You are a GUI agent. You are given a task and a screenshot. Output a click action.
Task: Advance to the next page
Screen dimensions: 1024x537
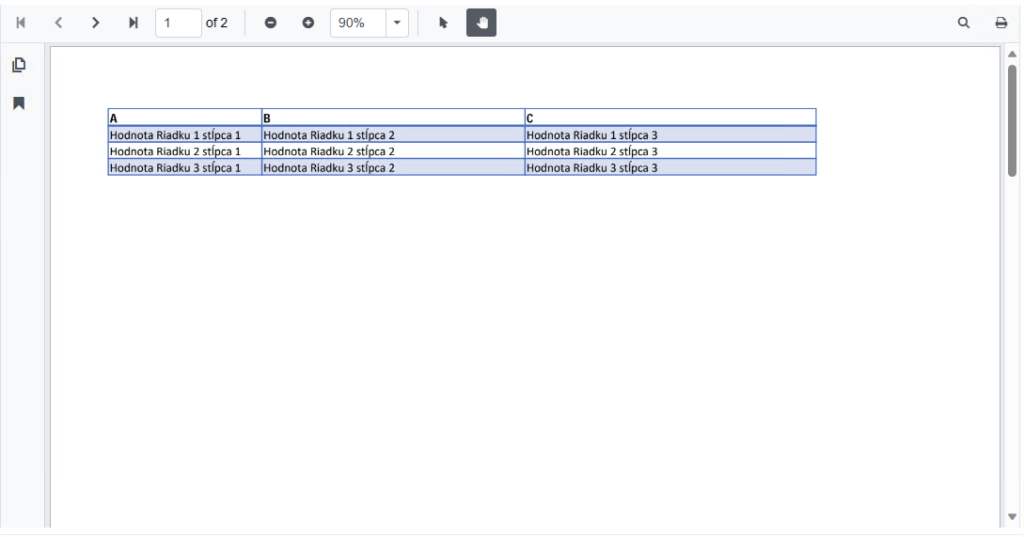pos(96,23)
